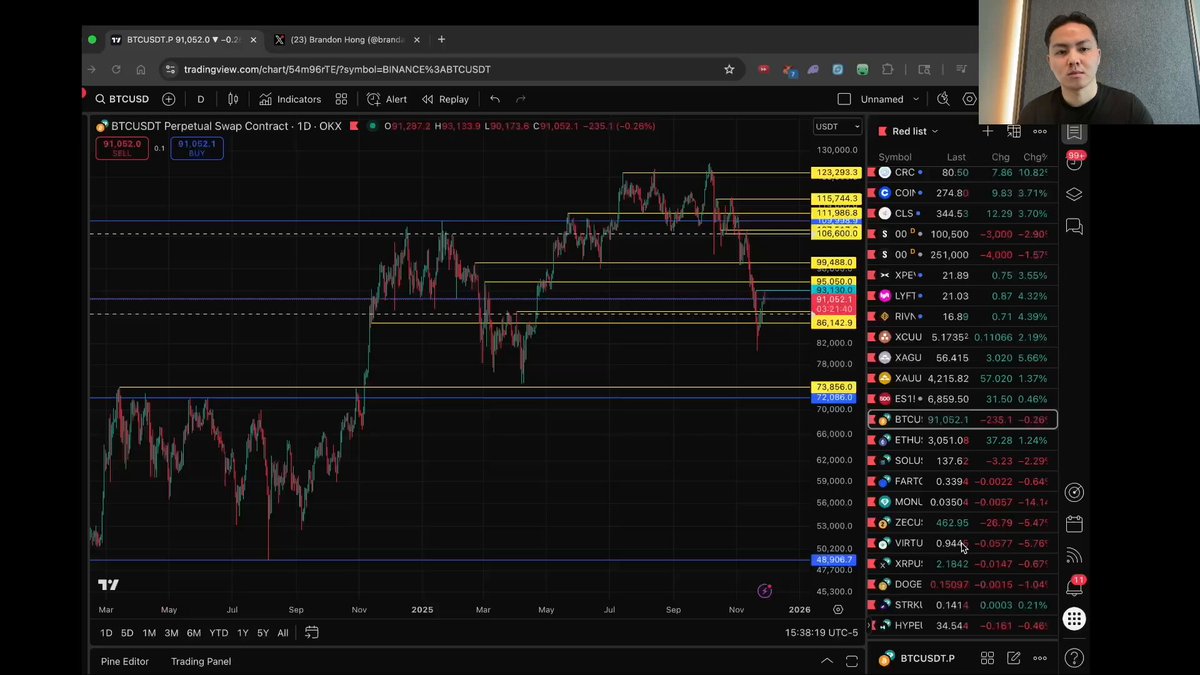Open the alerts bell in right sidebar
Viewport: 1200px width, 675px height.
1074,587
